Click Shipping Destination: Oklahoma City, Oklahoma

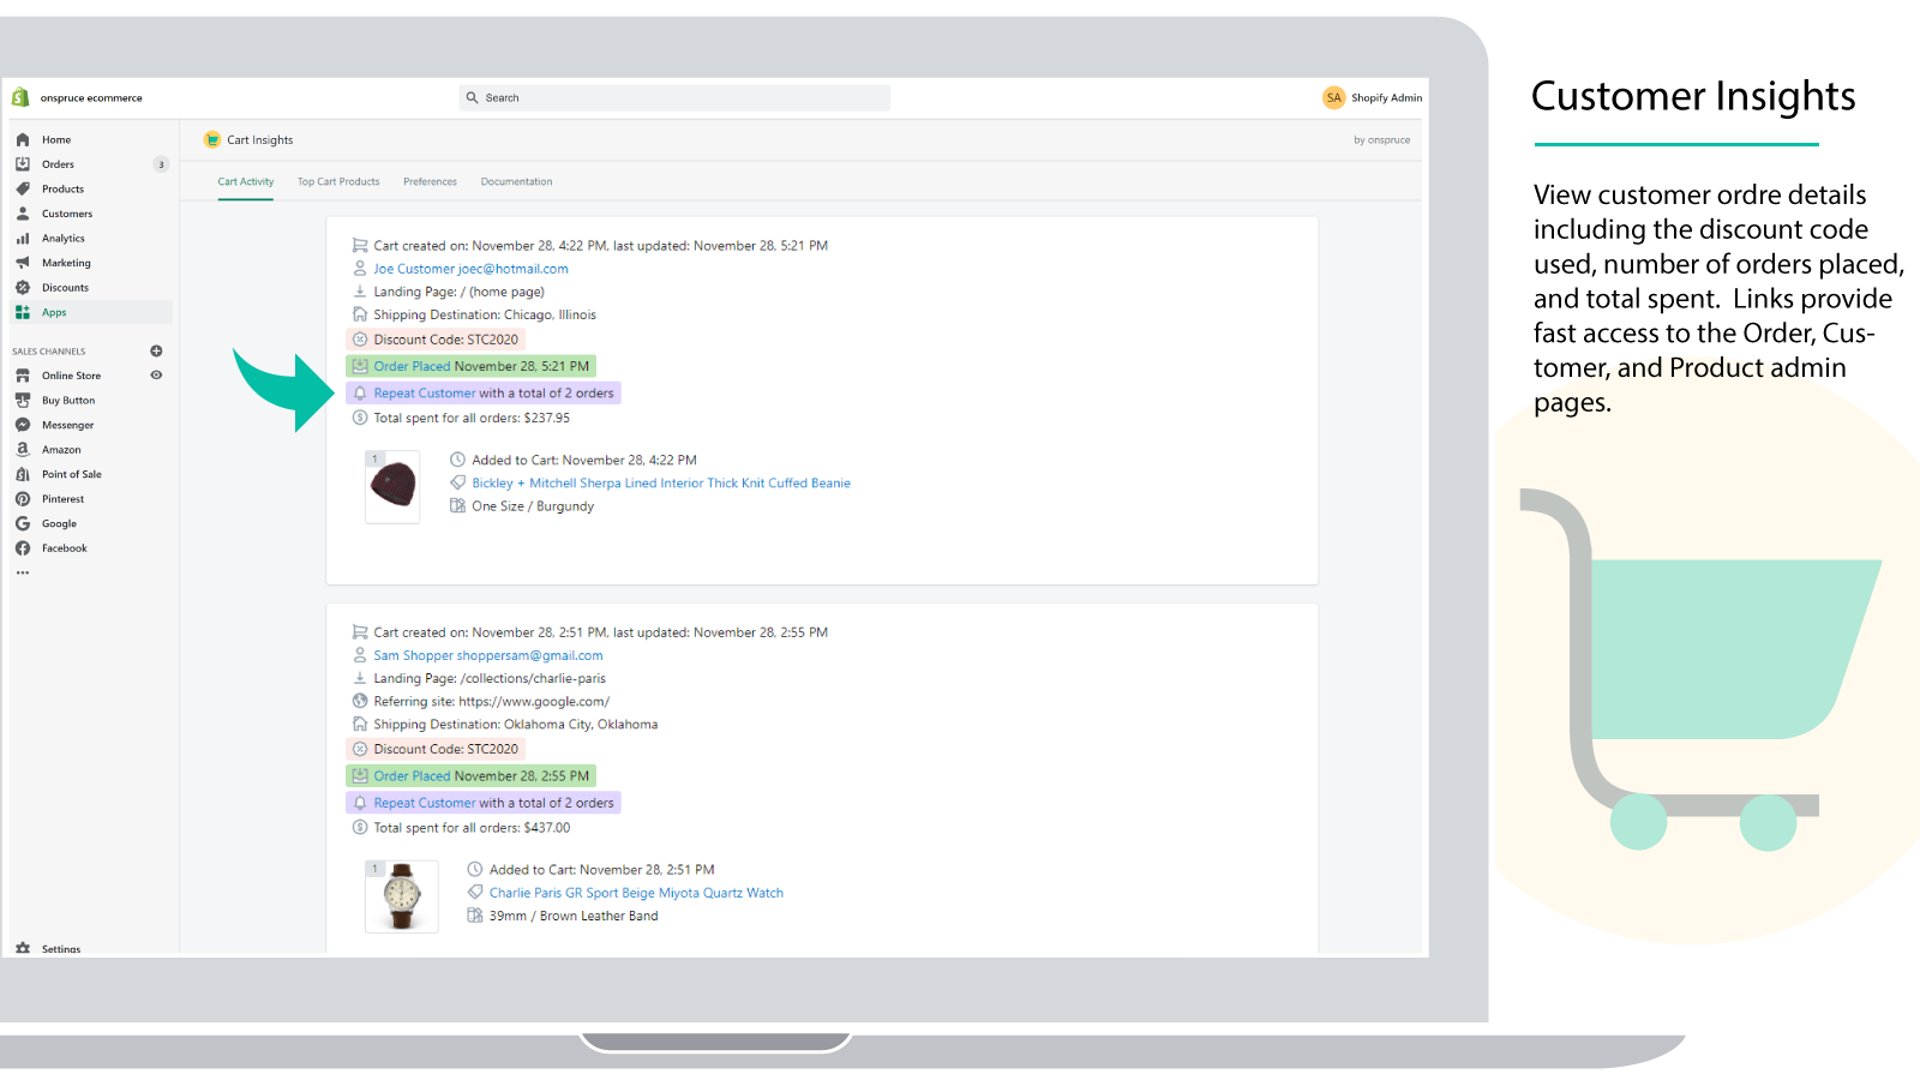(x=515, y=725)
